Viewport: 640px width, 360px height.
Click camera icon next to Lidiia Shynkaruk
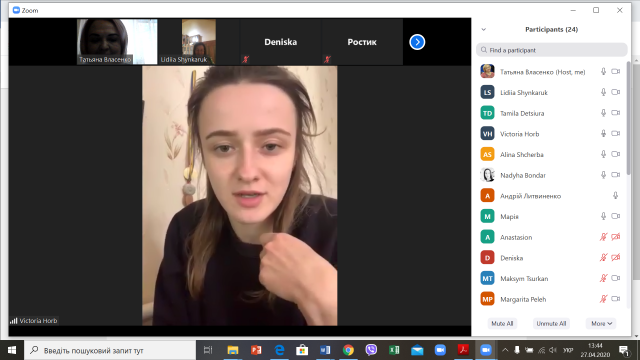(x=616, y=92)
